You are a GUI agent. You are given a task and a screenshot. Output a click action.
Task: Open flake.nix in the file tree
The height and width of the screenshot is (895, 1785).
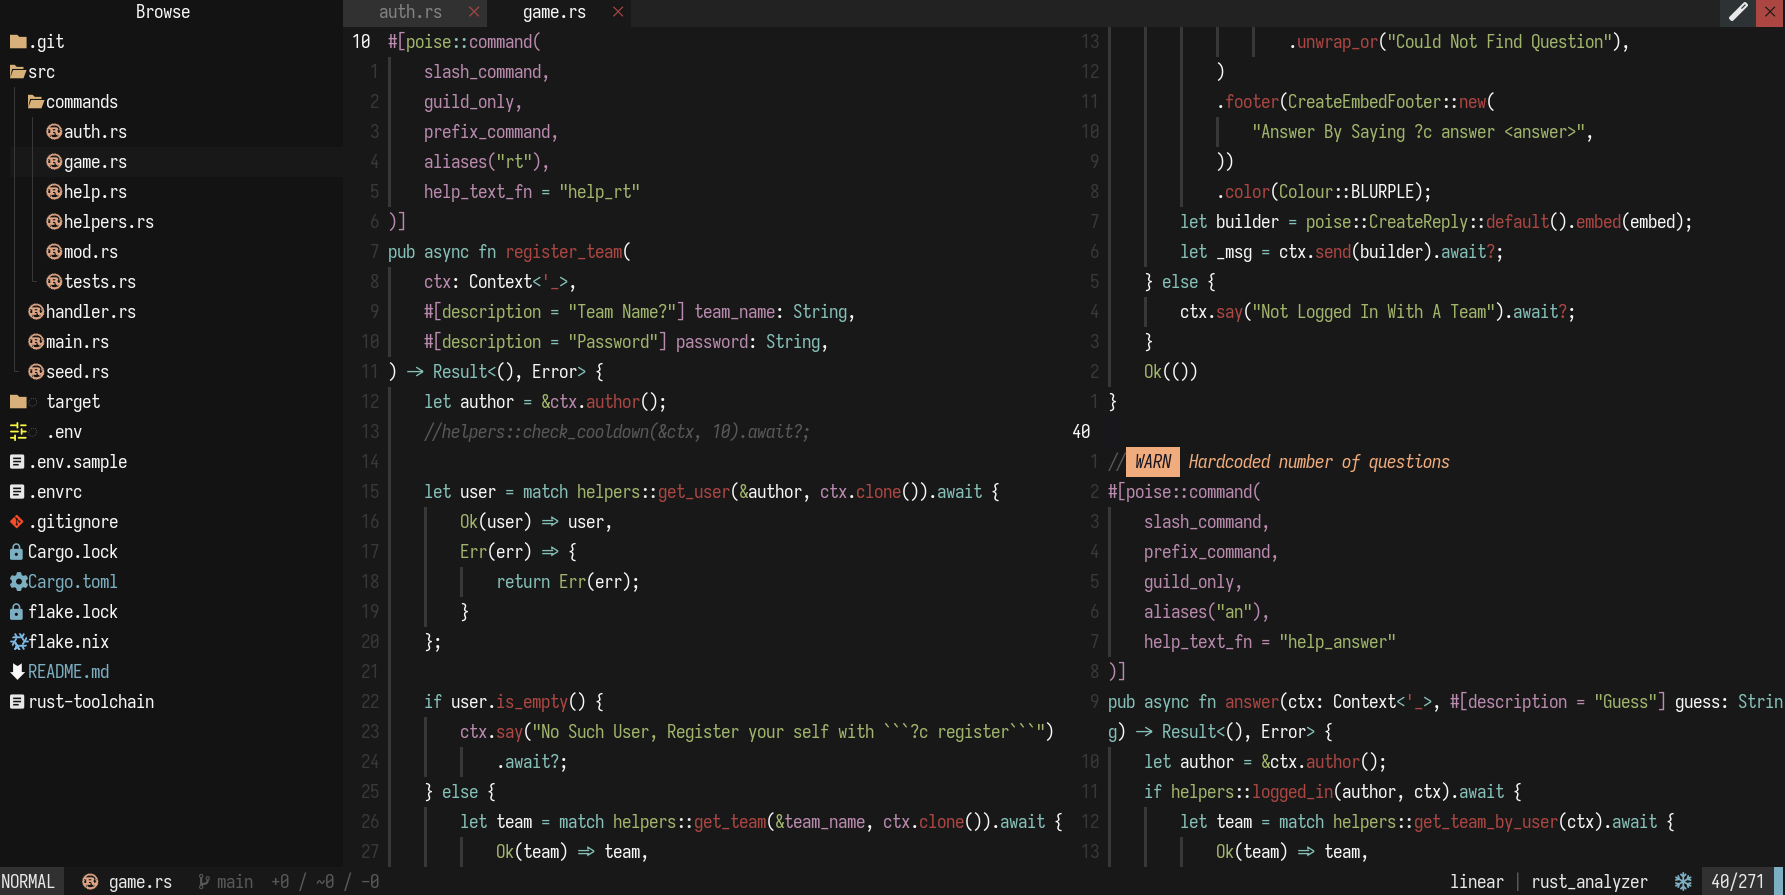(68, 642)
